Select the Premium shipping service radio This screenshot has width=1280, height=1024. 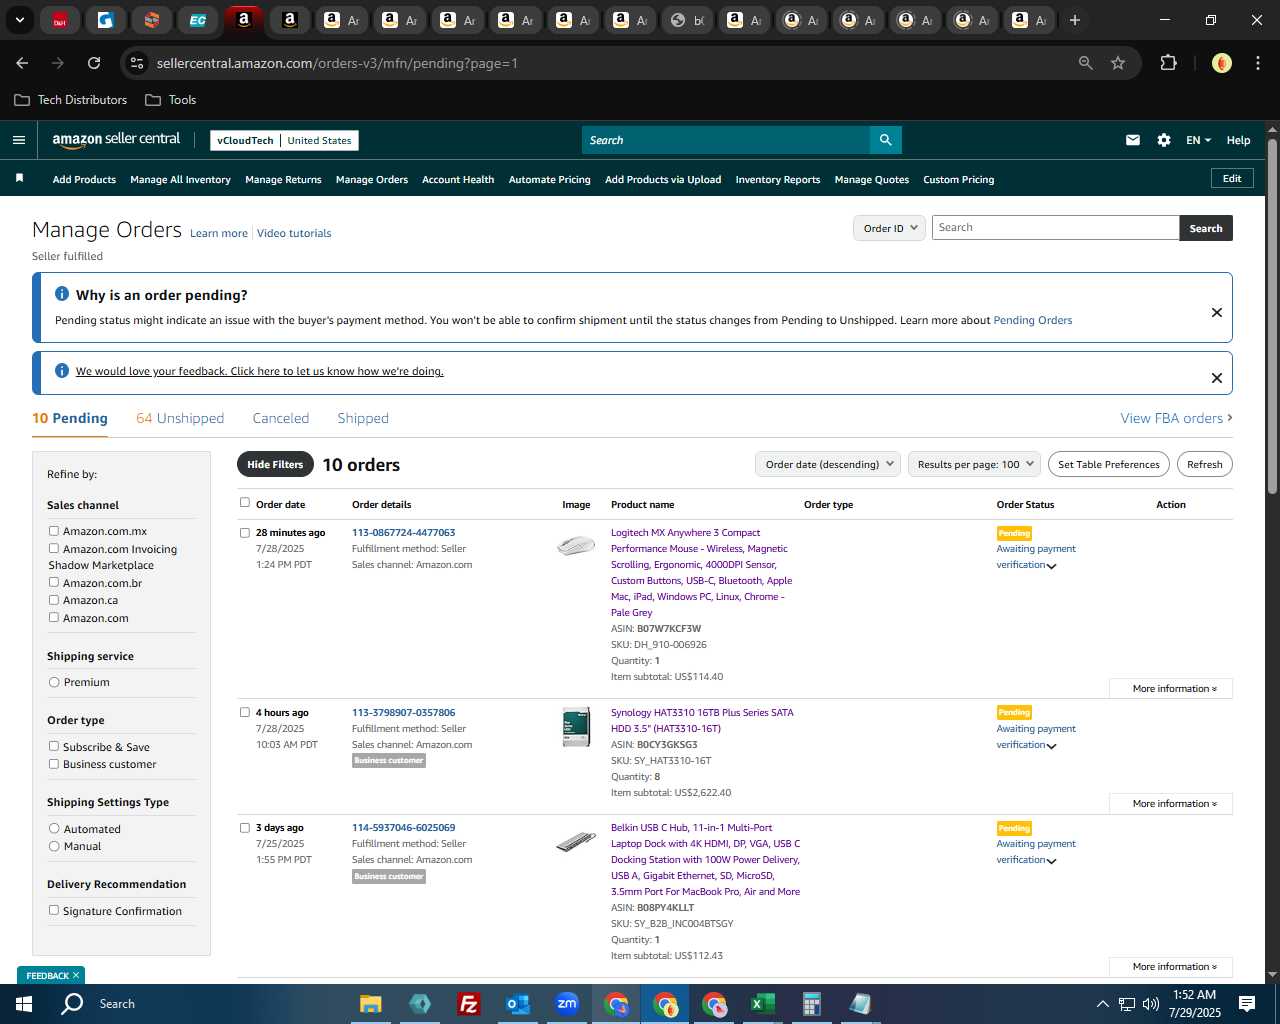tap(54, 682)
